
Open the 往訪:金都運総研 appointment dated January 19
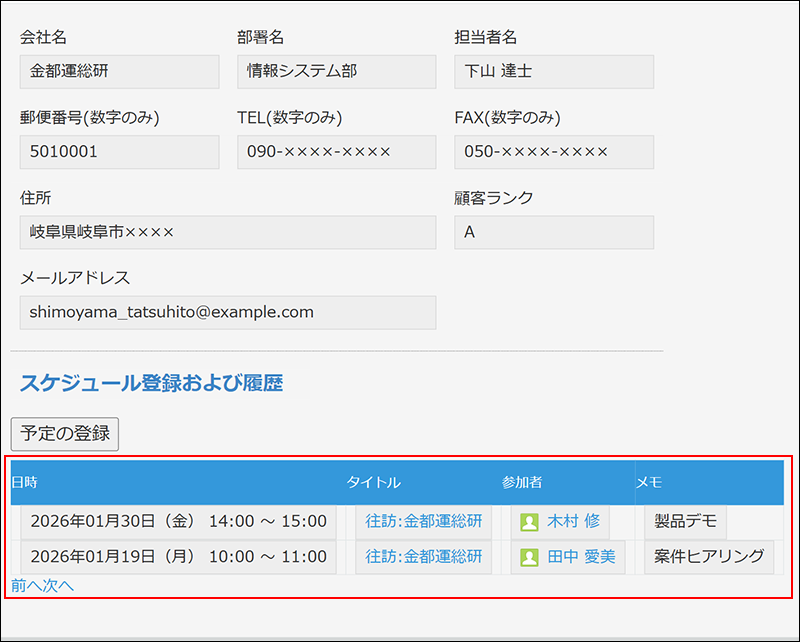424,557
